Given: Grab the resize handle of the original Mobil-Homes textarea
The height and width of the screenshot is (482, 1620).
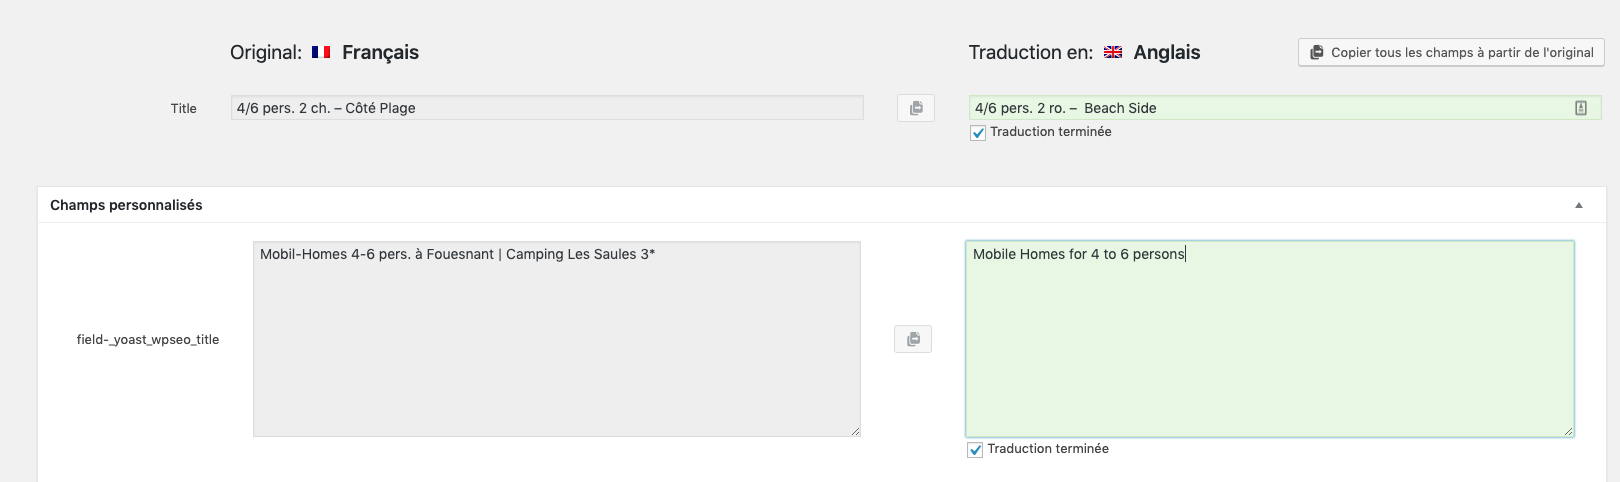Looking at the screenshot, I should (856, 432).
